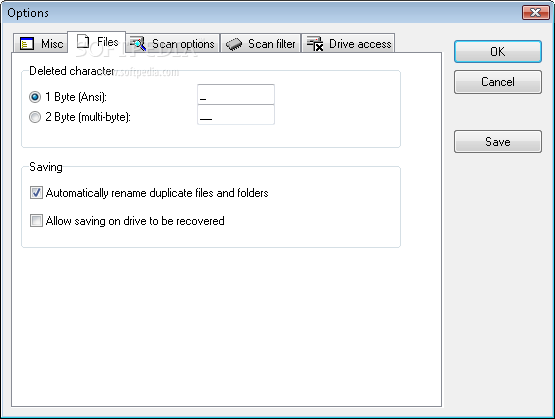Click the 1 Byte deleted character field
Screen dimensions: 555x419
click(x=236, y=94)
